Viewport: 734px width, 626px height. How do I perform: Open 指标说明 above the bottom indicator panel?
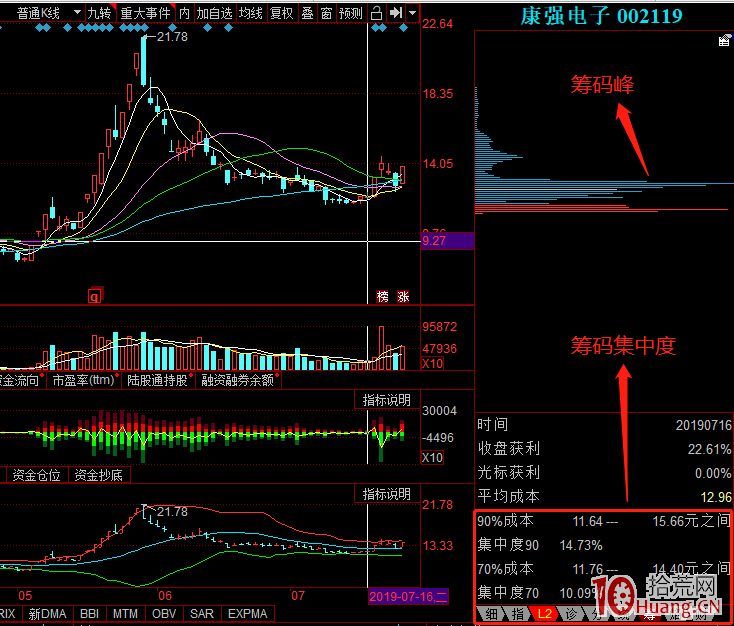387,494
